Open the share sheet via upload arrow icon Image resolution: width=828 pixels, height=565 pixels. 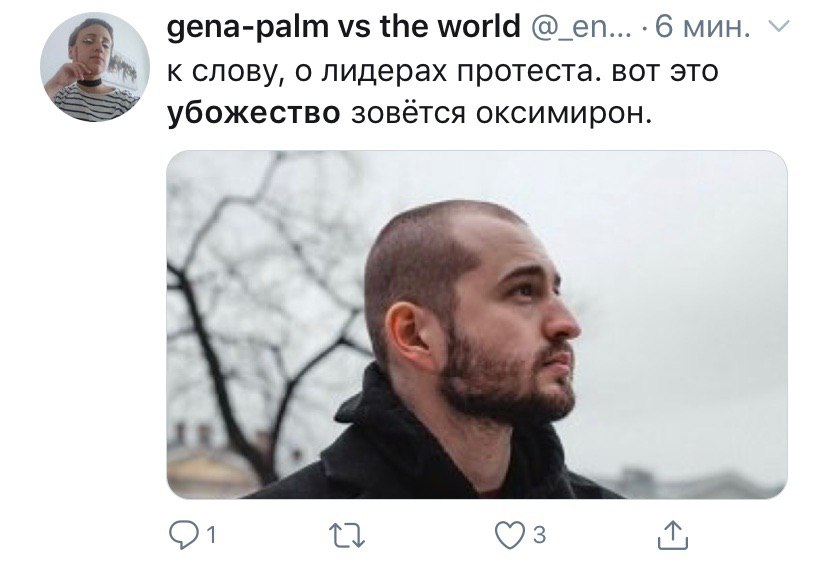click(x=673, y=535)
